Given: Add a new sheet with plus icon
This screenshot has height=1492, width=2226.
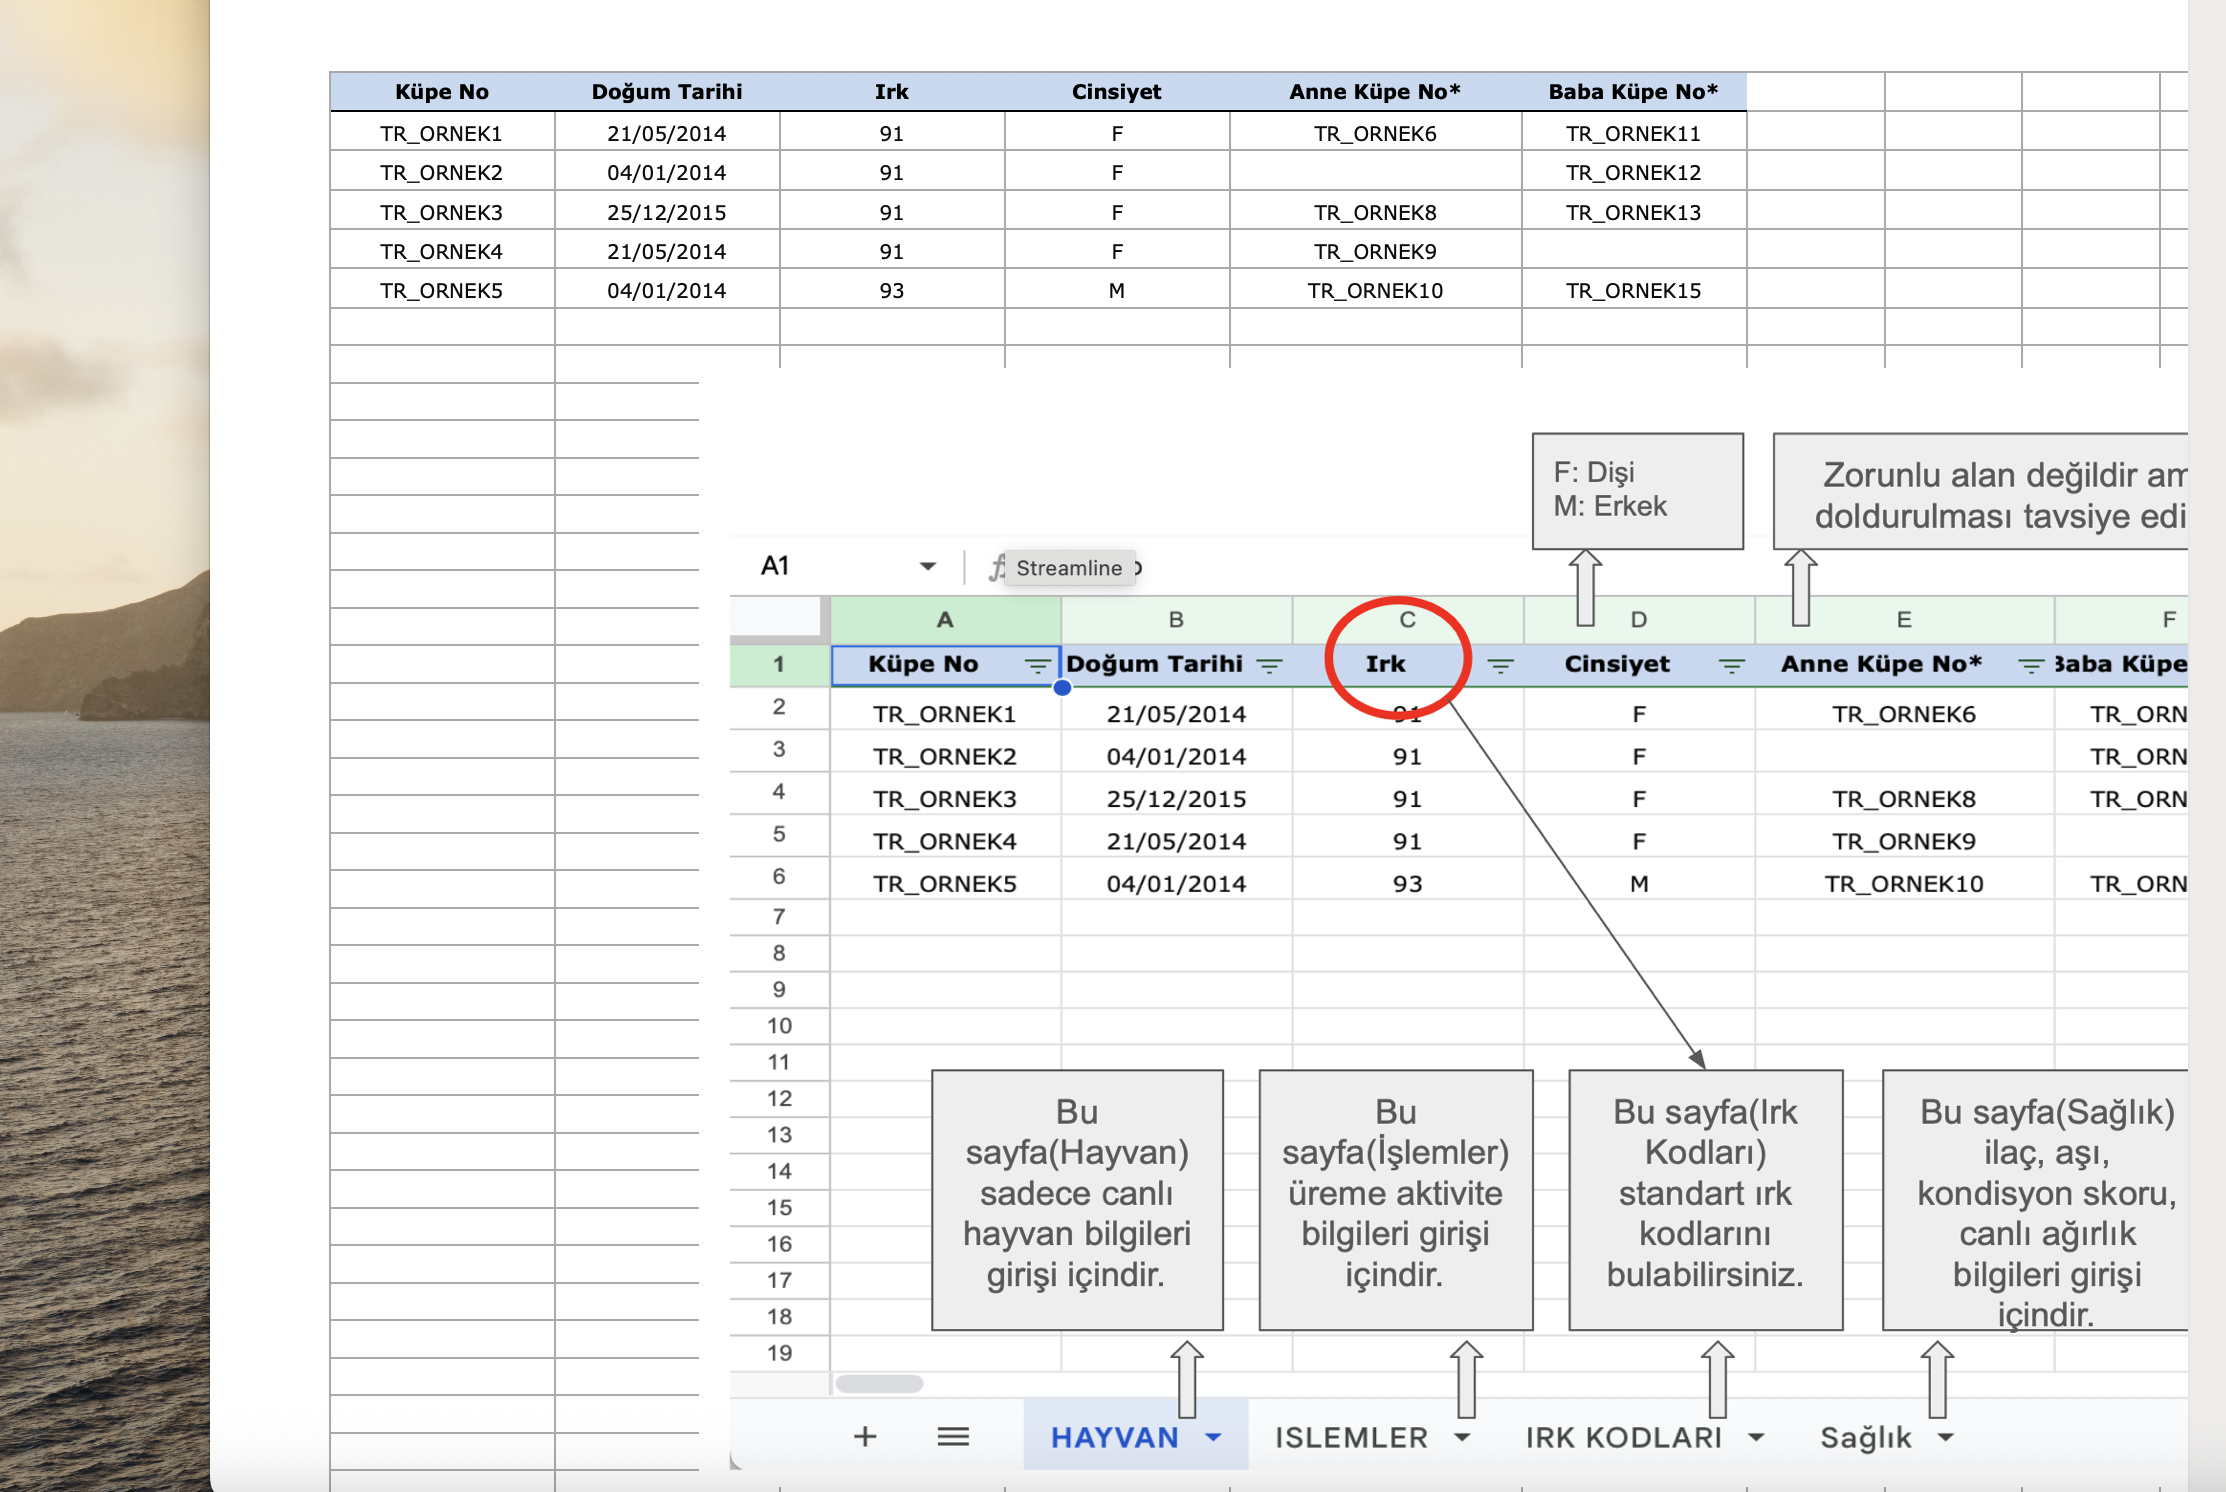Looking at the screenshot, I should point(865,1437).
